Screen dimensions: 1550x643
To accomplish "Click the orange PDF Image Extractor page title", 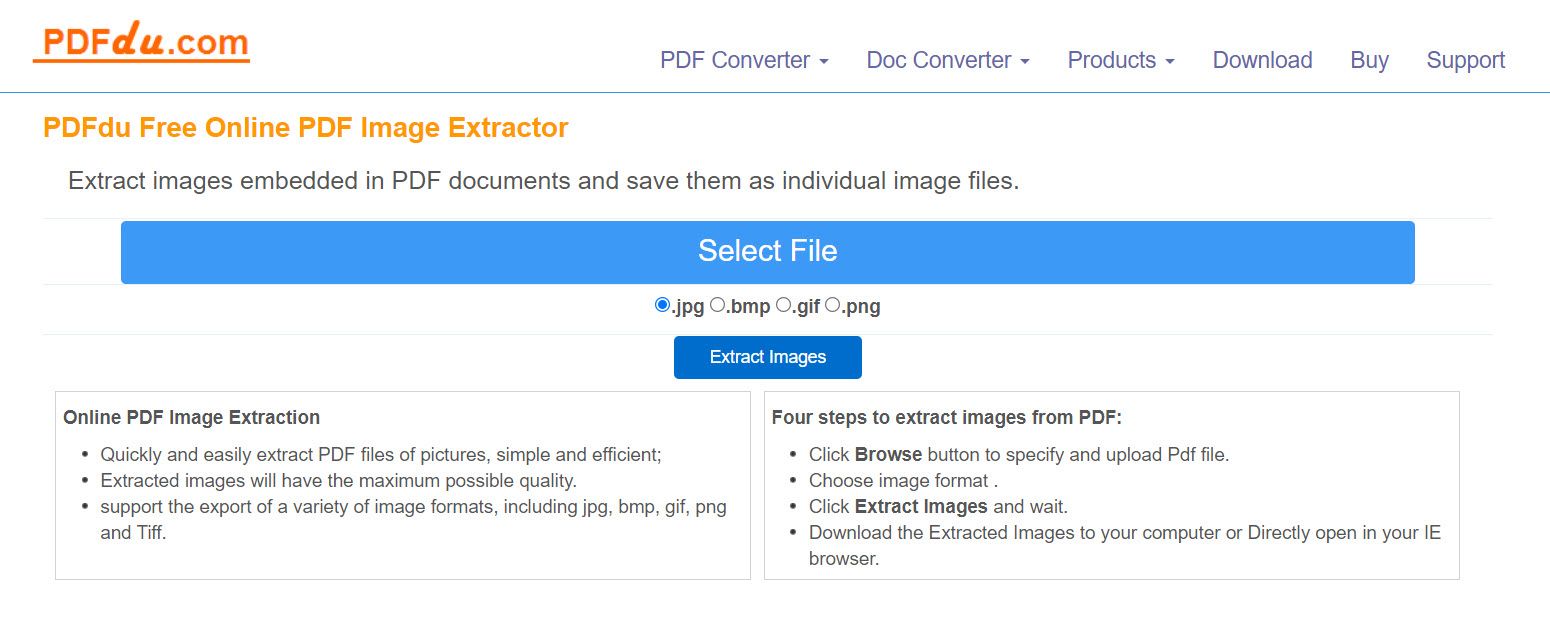I will tap(305, 128).
